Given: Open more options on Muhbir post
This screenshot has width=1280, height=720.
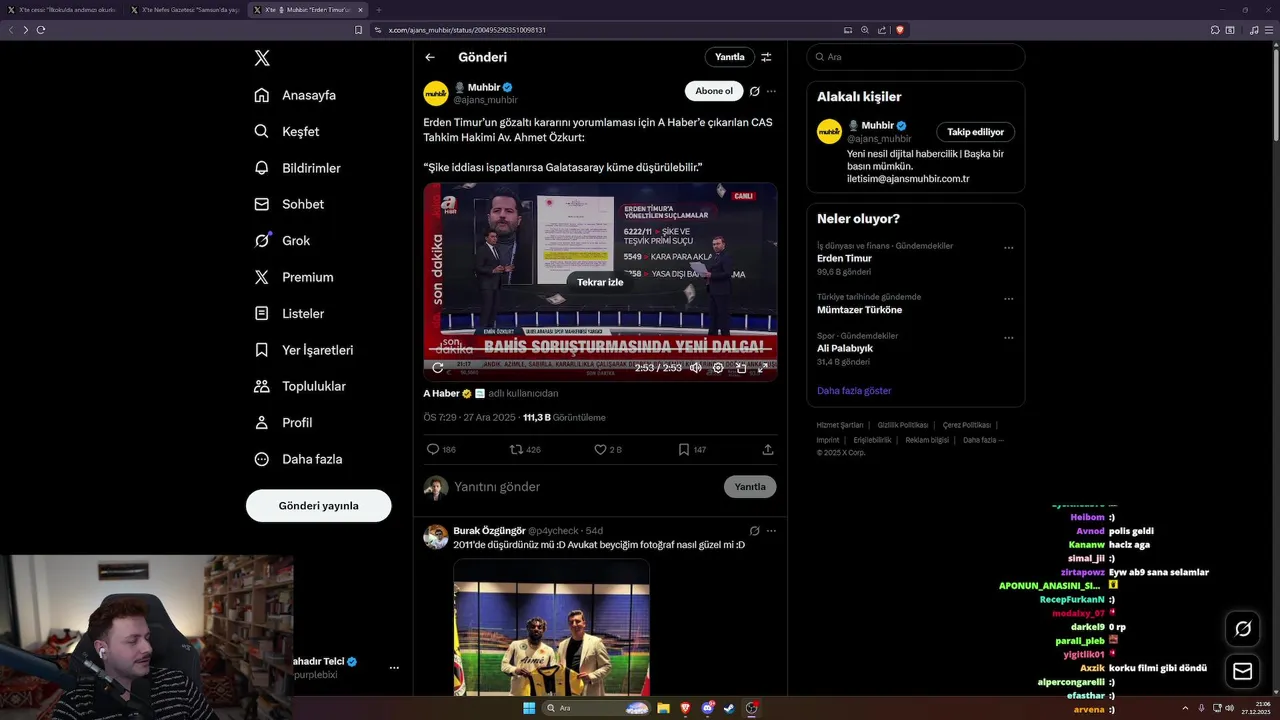Looking at the screenshot, I should [771, 91].
